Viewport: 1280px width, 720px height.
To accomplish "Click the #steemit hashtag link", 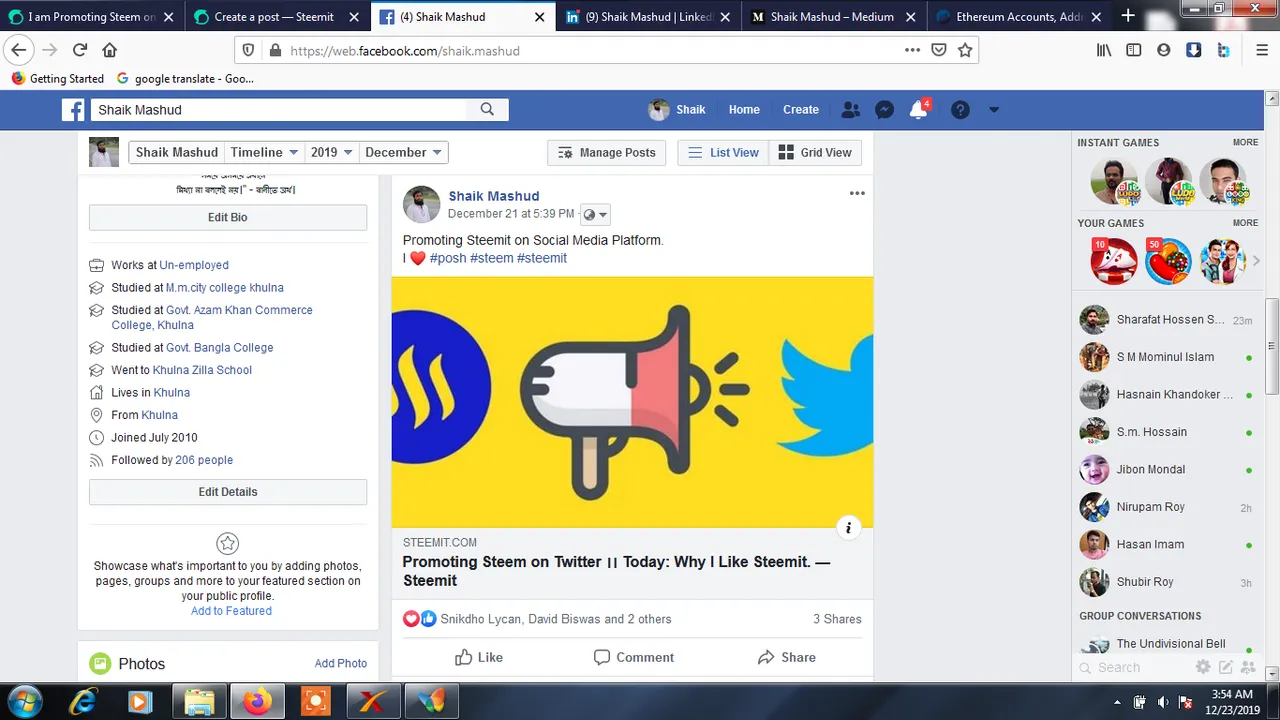I will point(542,258).
